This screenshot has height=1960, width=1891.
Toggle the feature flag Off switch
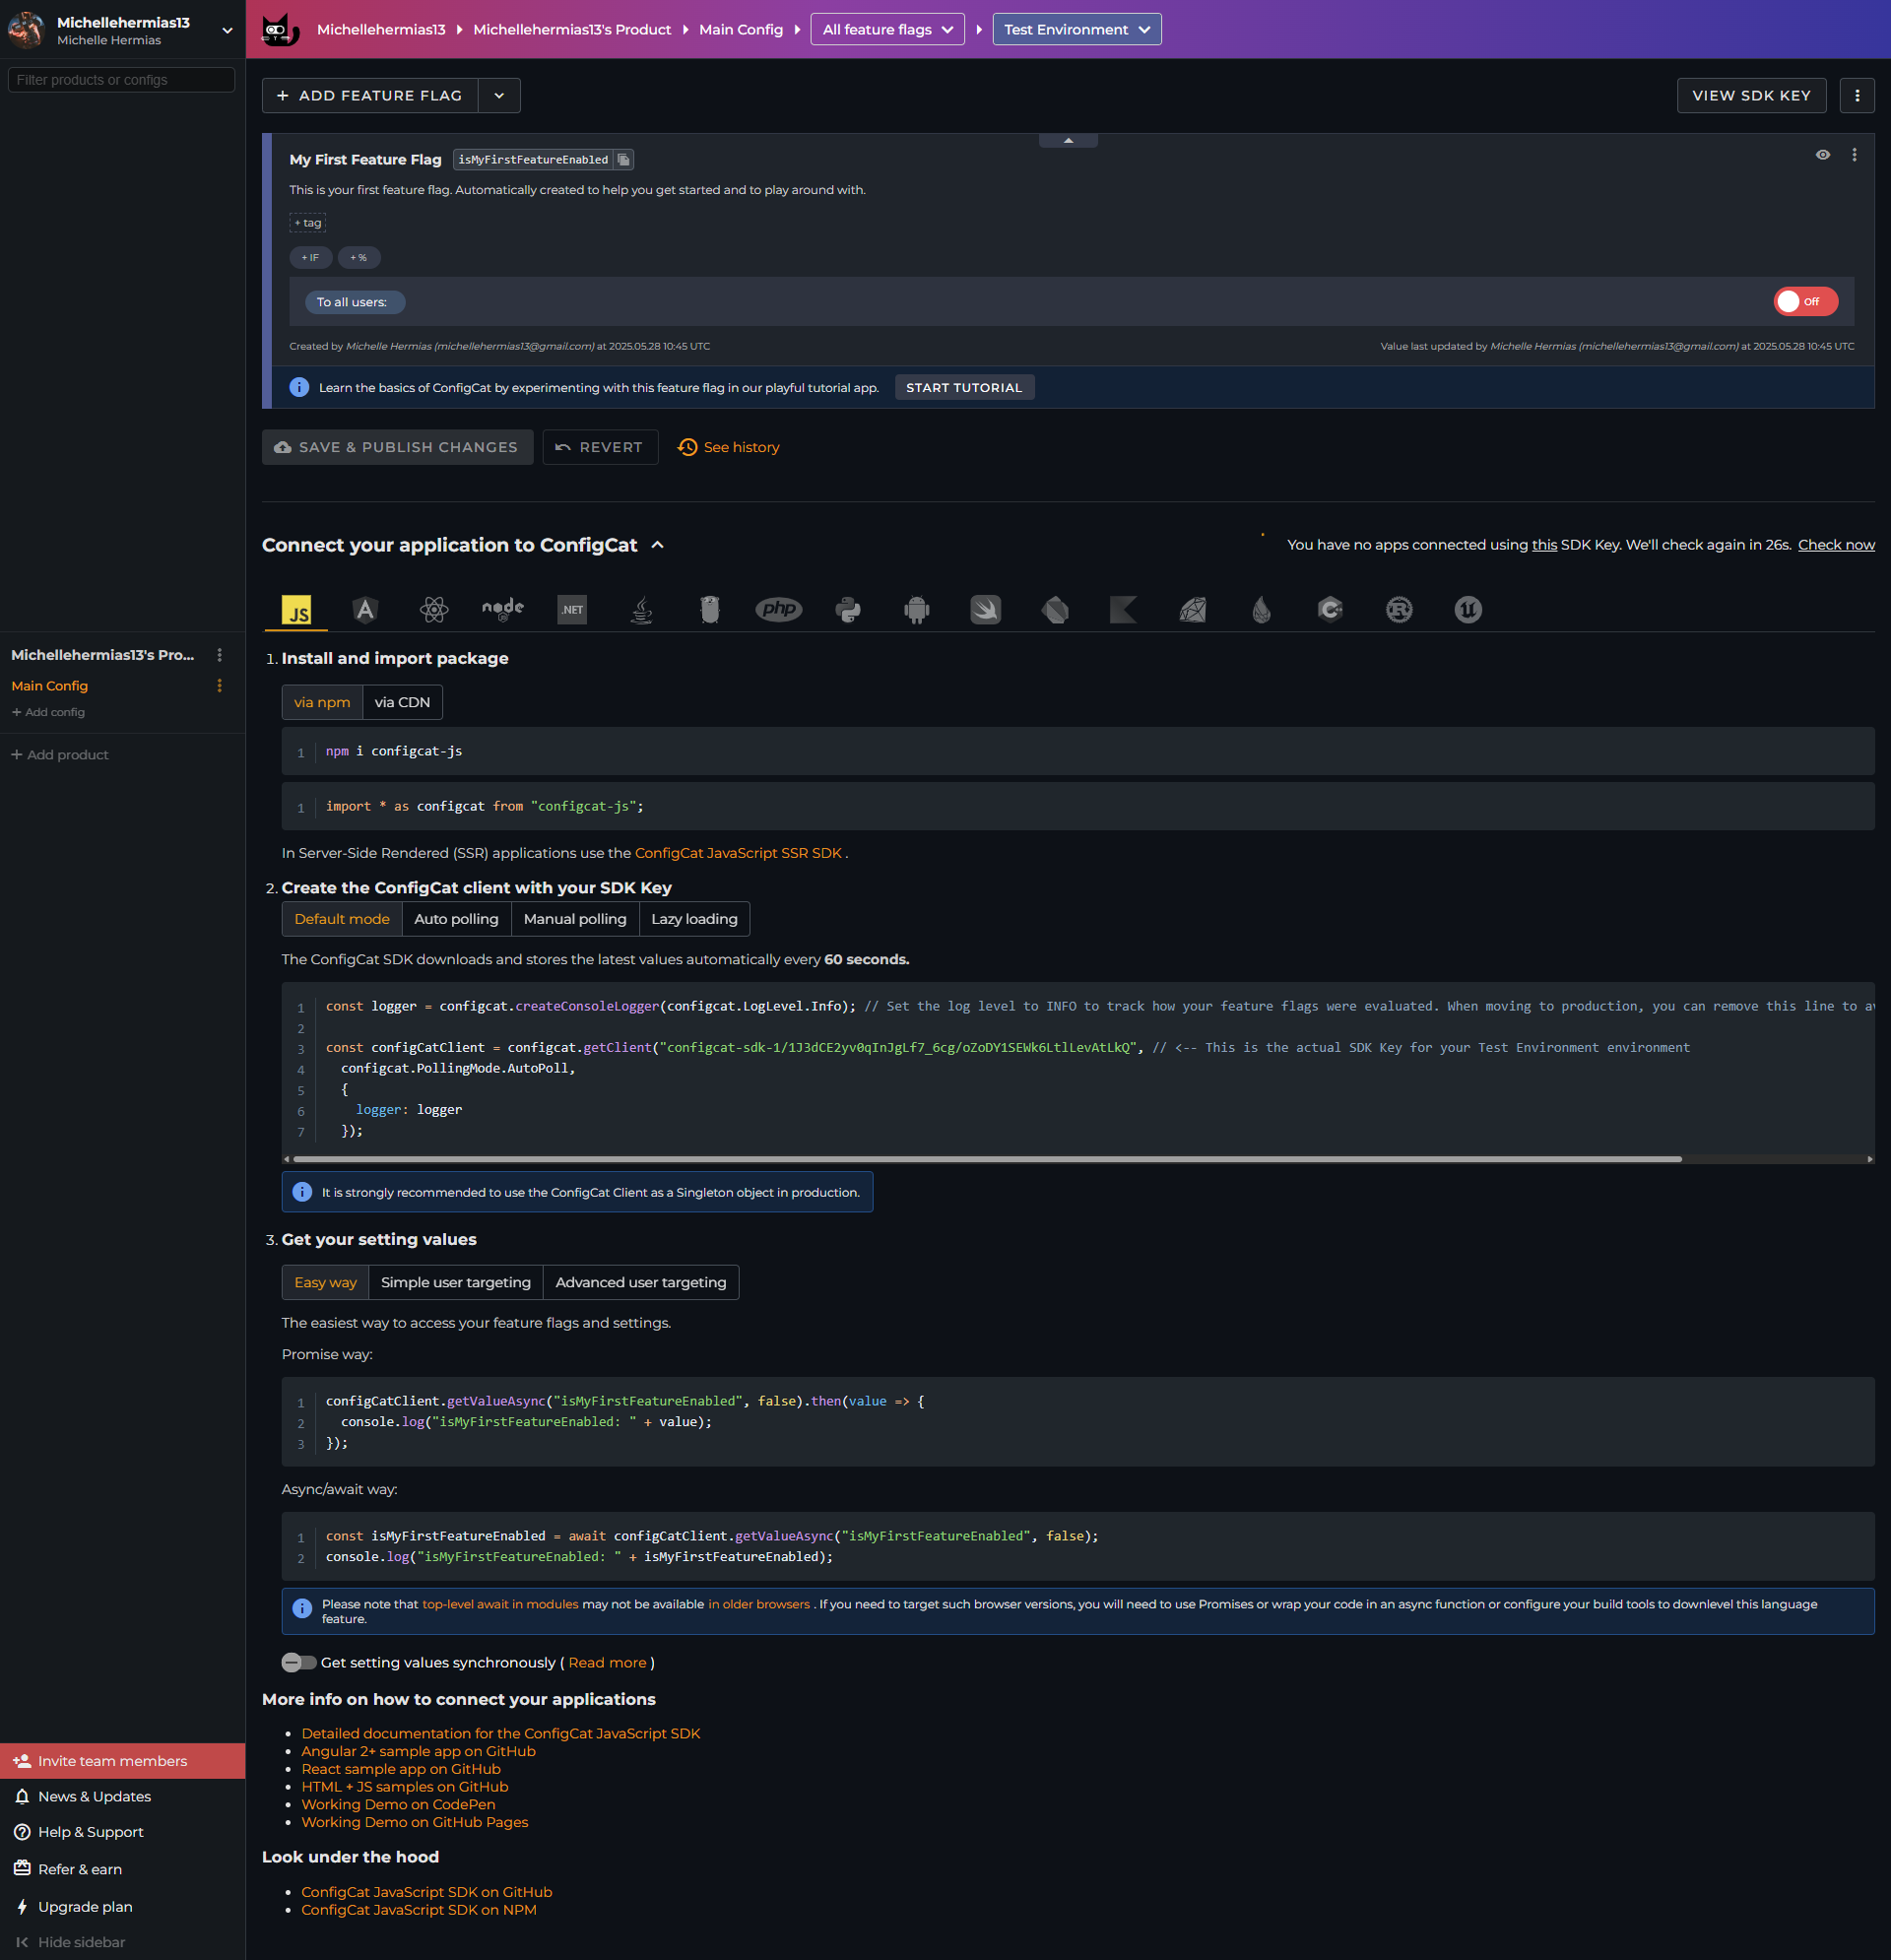point(1805,302)
